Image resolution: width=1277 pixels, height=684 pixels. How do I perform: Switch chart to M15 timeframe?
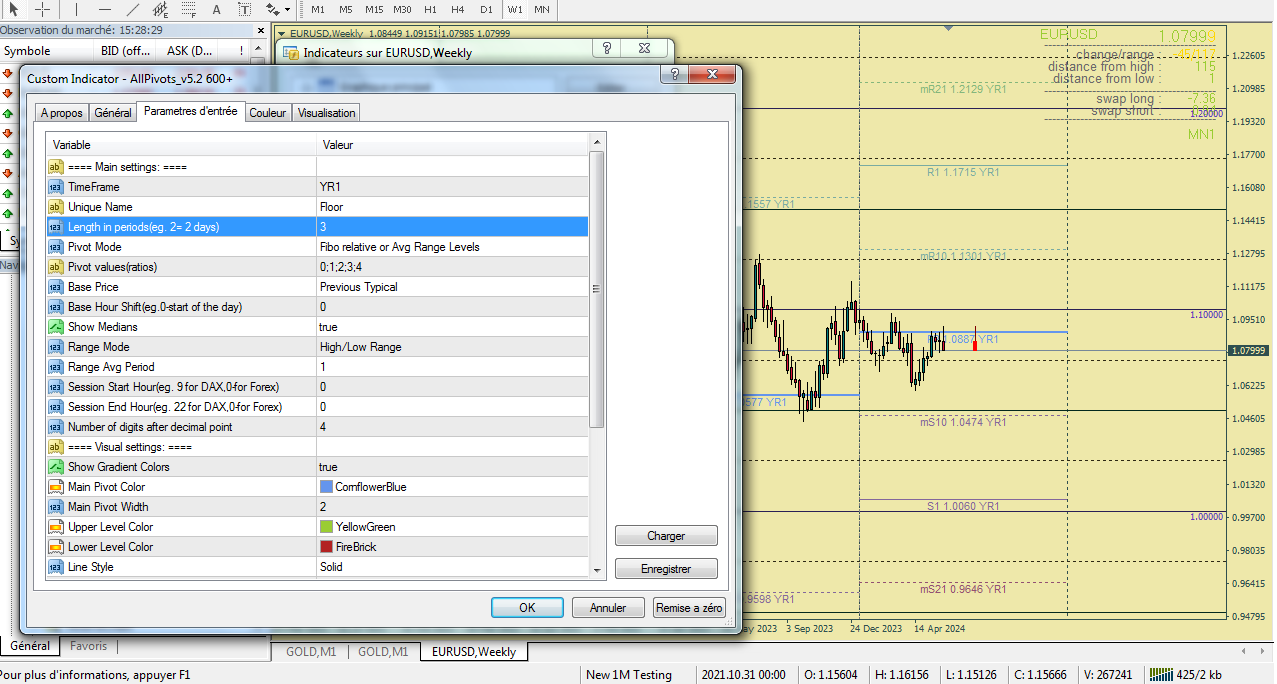[374, 9]
